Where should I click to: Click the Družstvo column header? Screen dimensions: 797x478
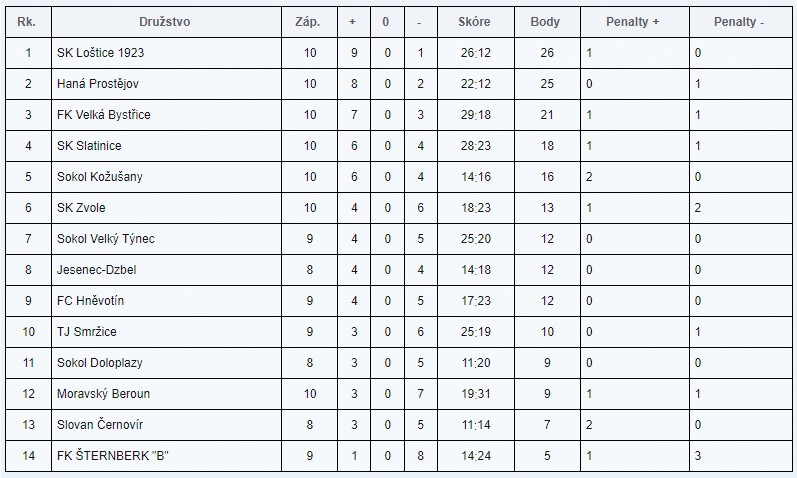click(x=166, y=21)
